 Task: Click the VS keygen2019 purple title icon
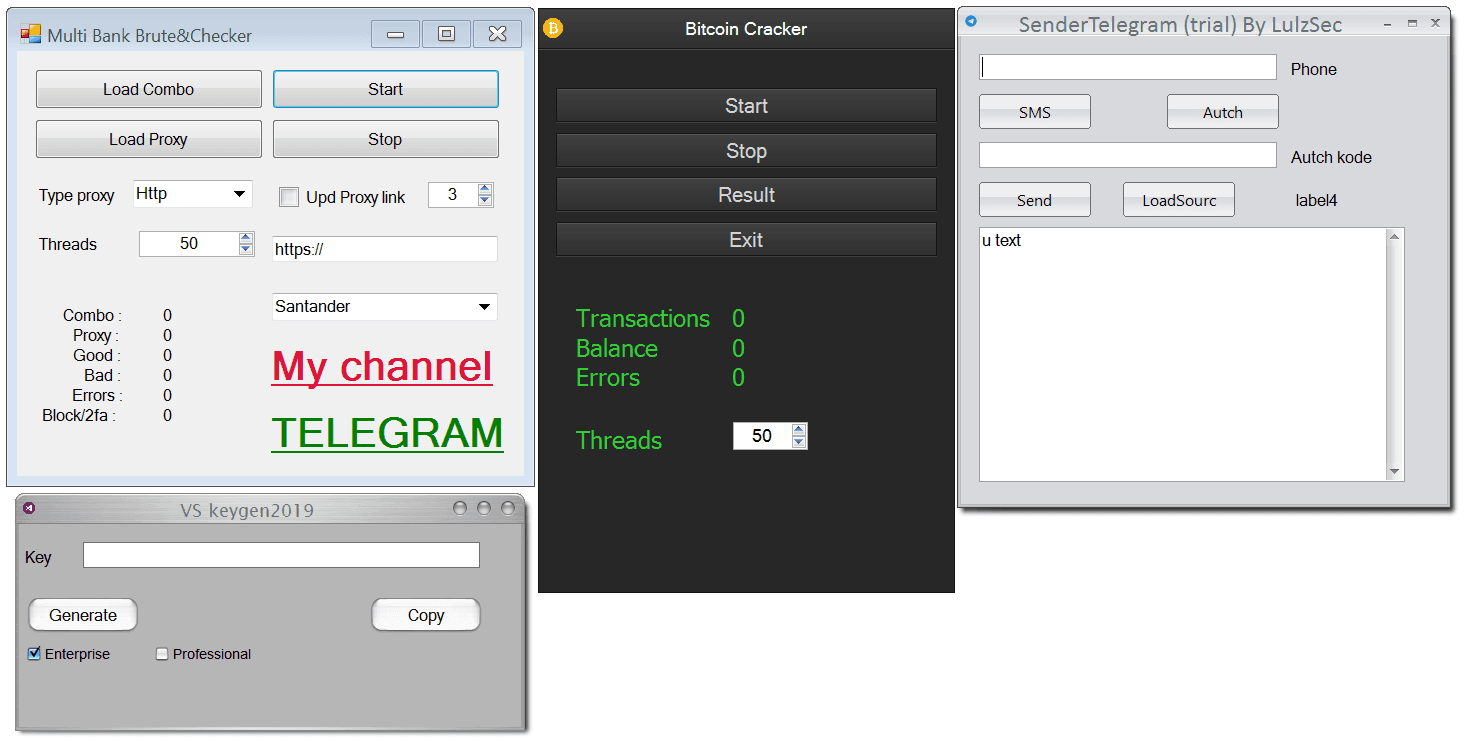click(x=30, y=508)
